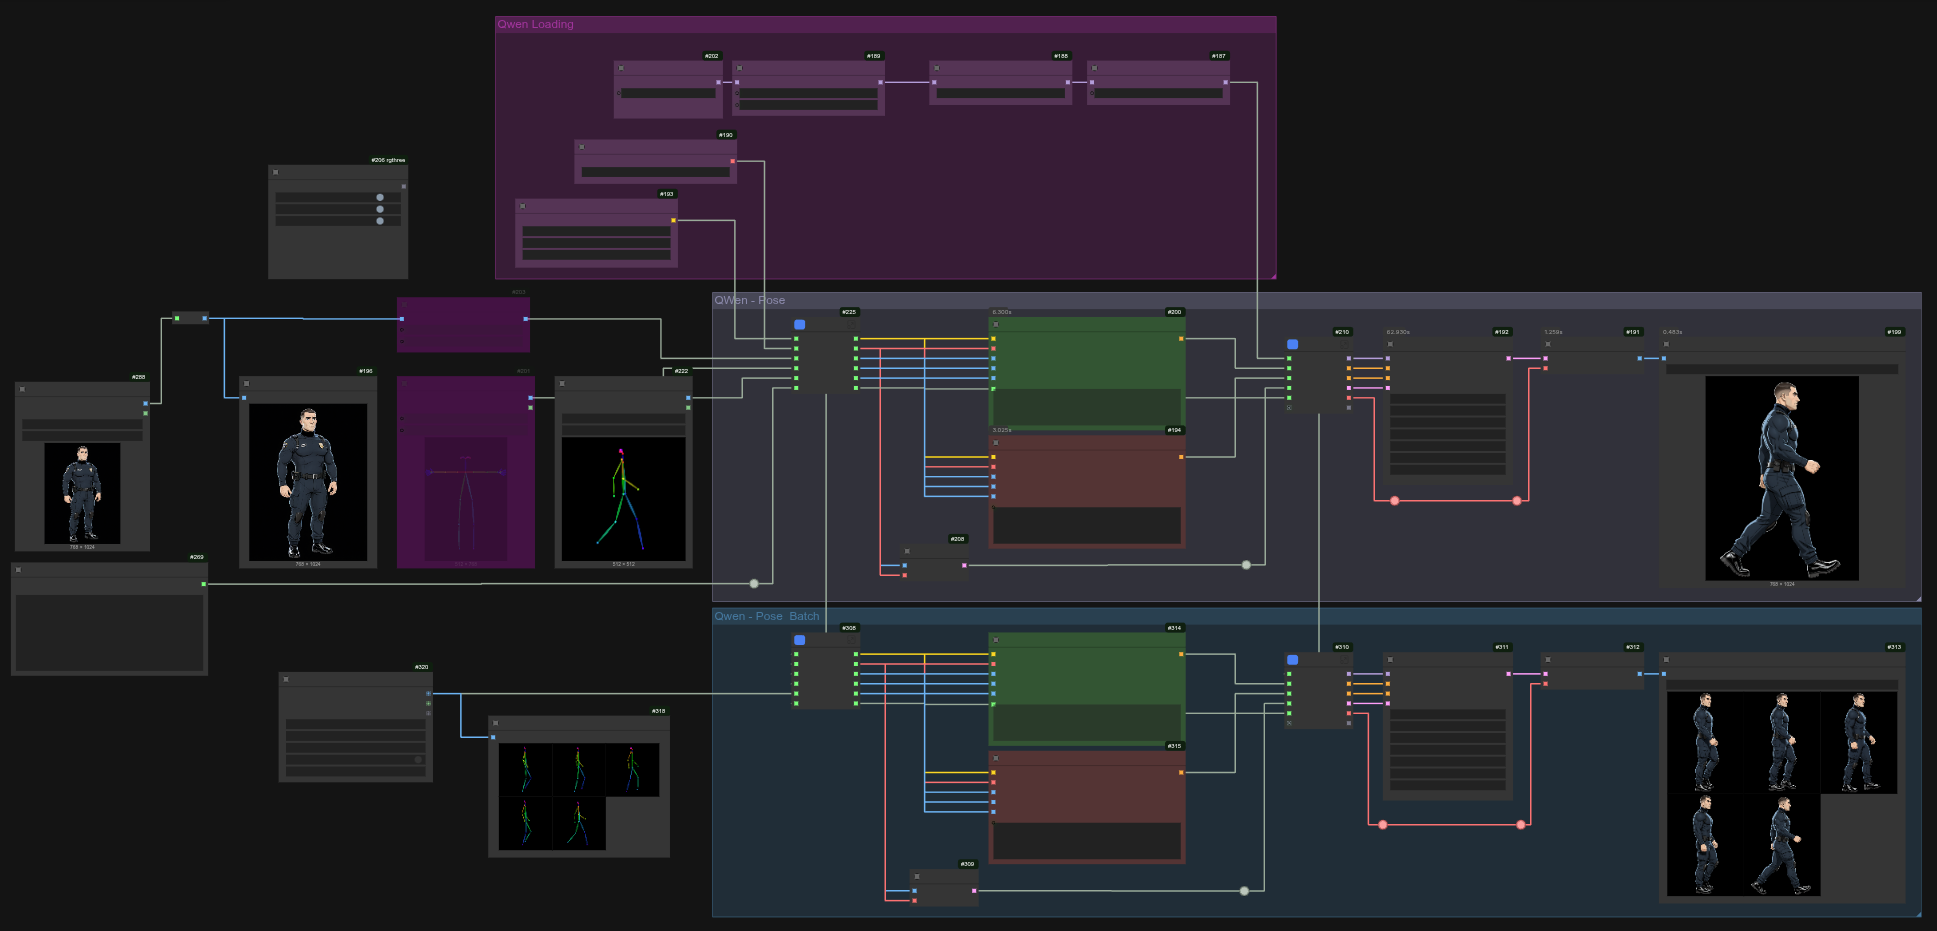
Task: Click the walking officer output image in node #199
Action: (x=1781, y=478)
